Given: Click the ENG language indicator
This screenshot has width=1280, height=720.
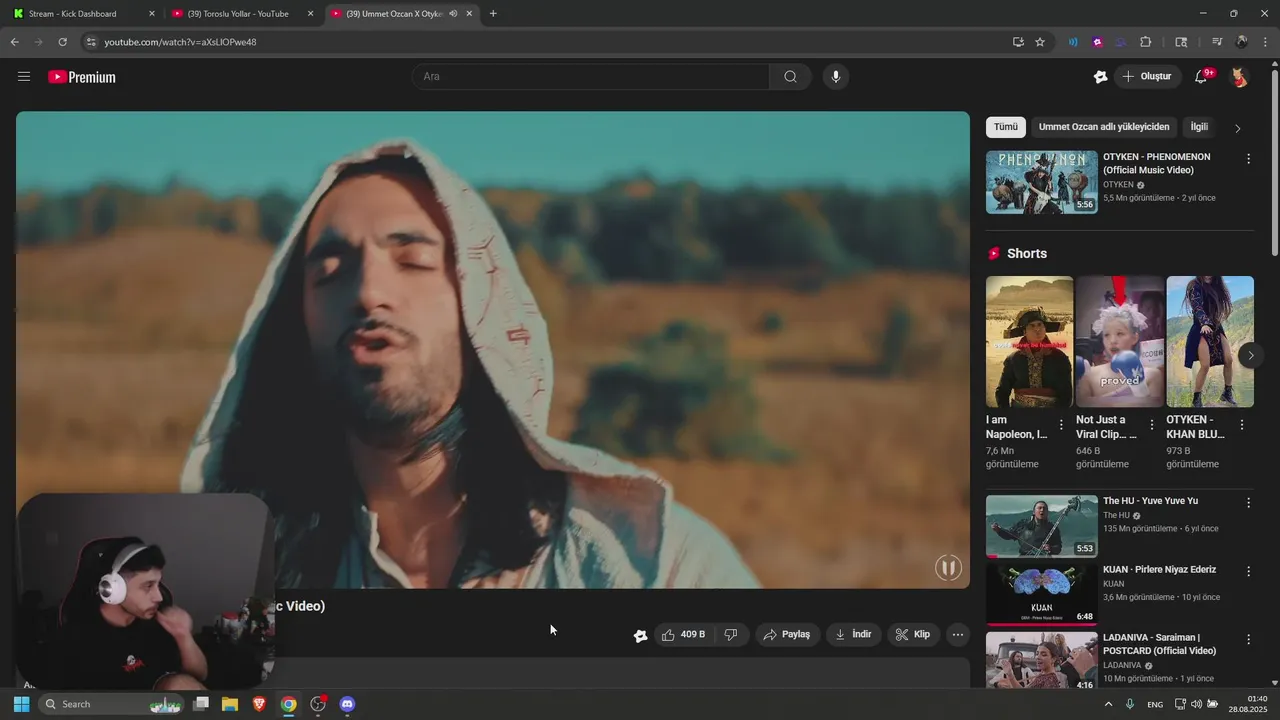Looking at the screenshot, I should pyautogui.click(x=1155, y=704).
